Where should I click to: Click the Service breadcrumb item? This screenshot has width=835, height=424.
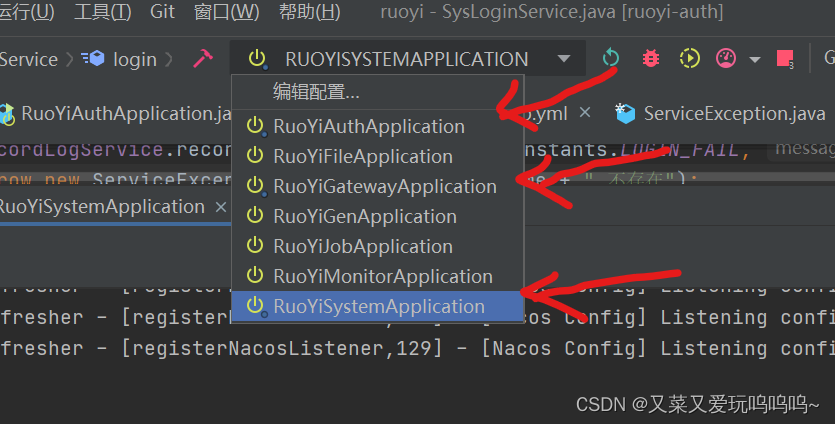[29, 60]
